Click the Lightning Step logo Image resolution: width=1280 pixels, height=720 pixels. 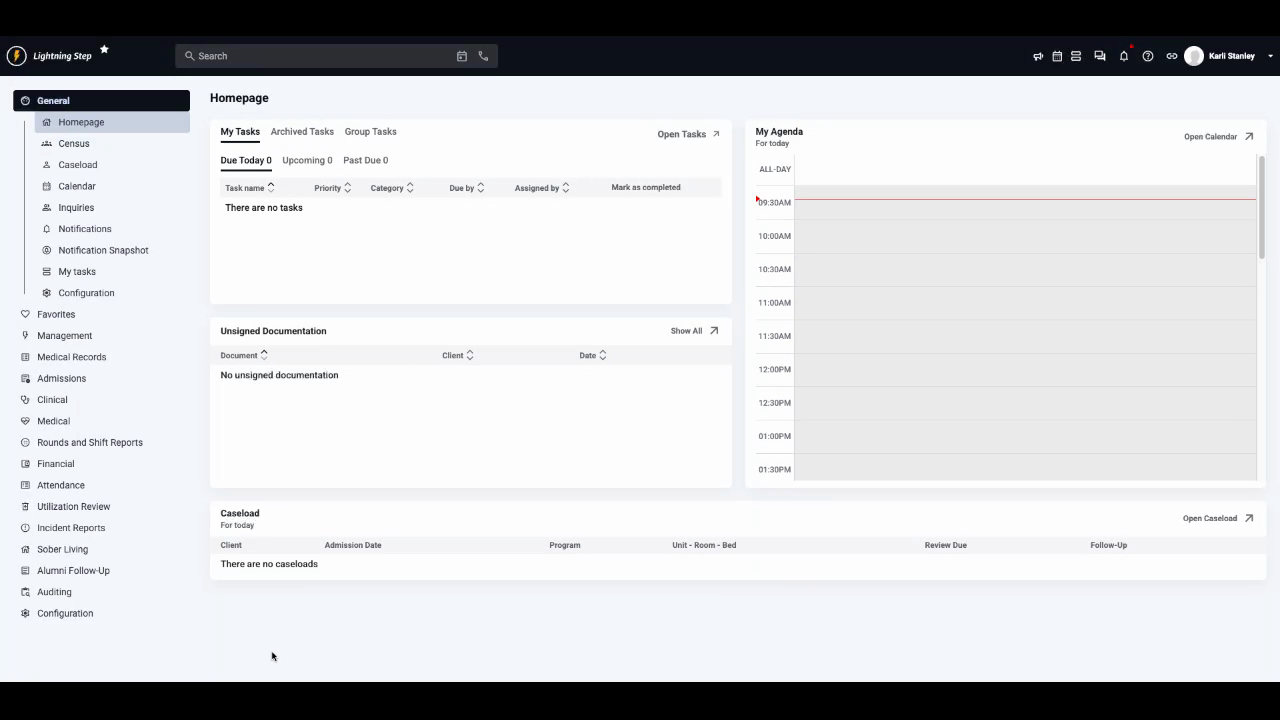click(x=16, y=56)
